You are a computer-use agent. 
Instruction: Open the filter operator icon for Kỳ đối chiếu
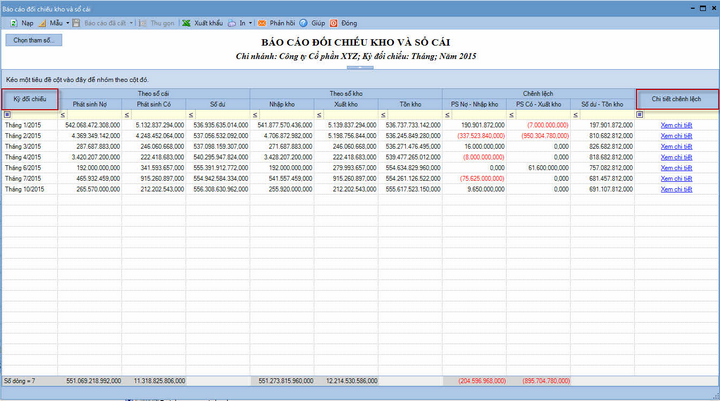tap(7, 114)
